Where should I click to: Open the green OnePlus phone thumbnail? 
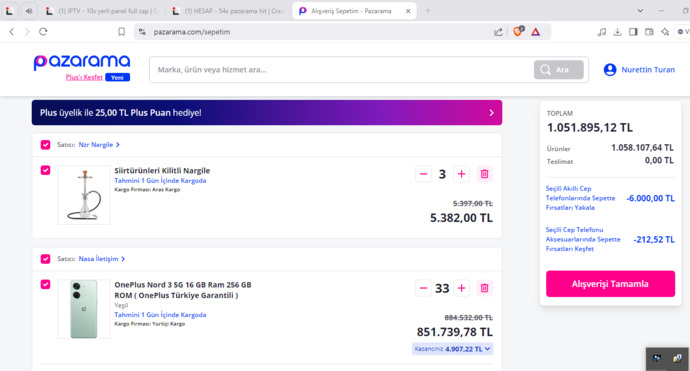tap(84, 309)
